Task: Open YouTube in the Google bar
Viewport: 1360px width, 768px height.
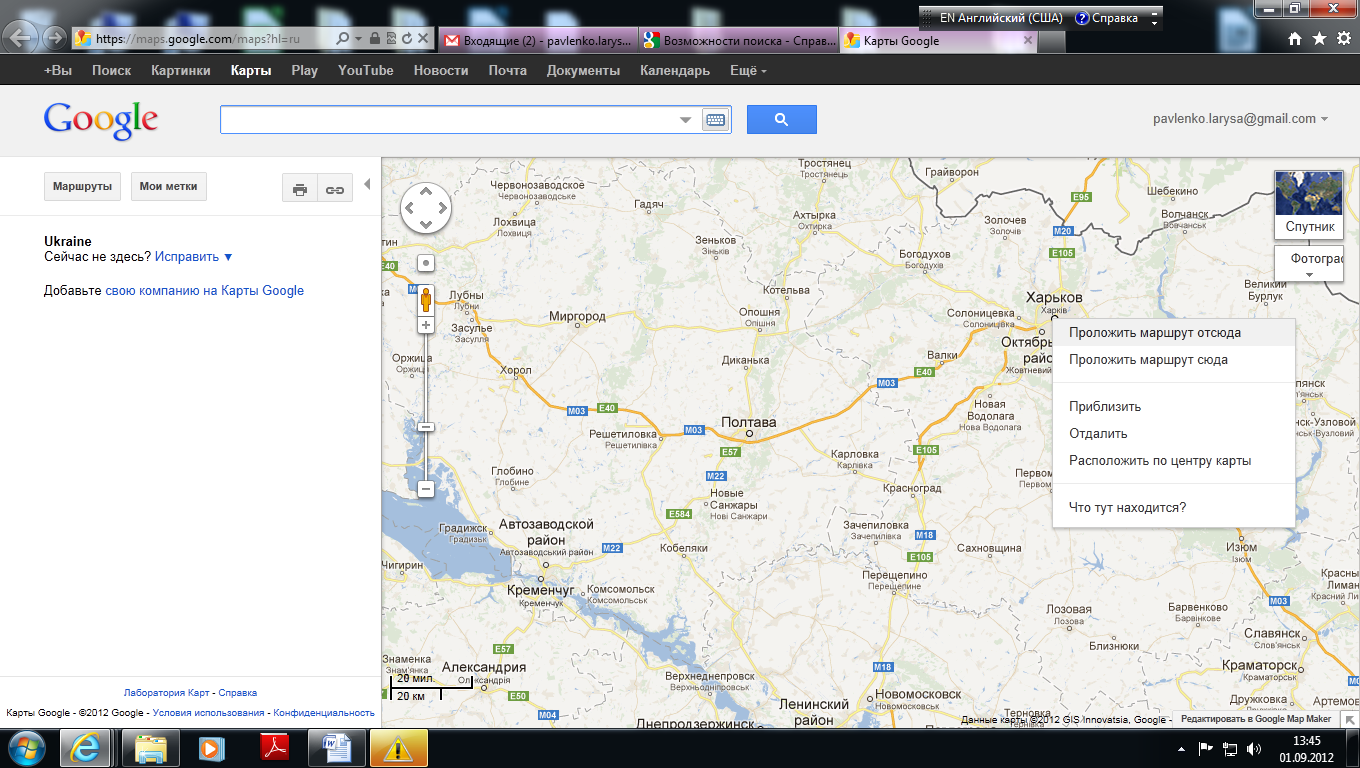Action: tap(366, 71)
